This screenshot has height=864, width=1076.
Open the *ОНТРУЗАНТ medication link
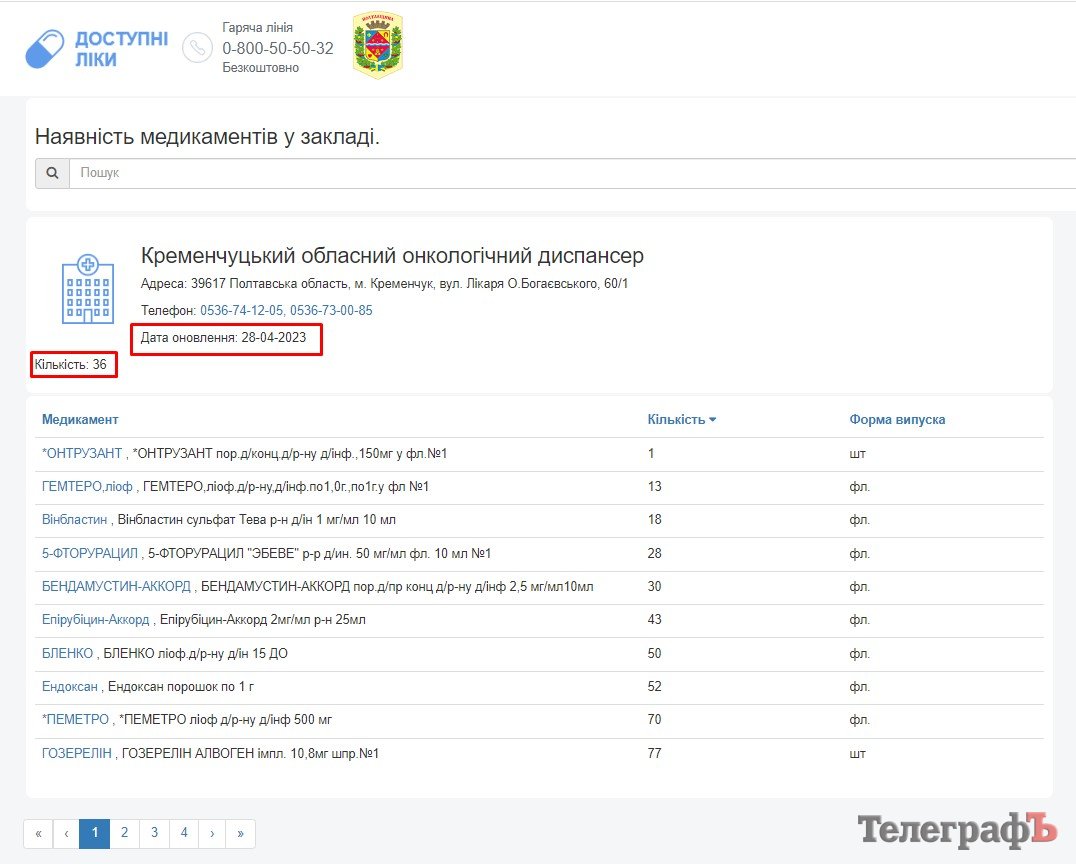82,454
